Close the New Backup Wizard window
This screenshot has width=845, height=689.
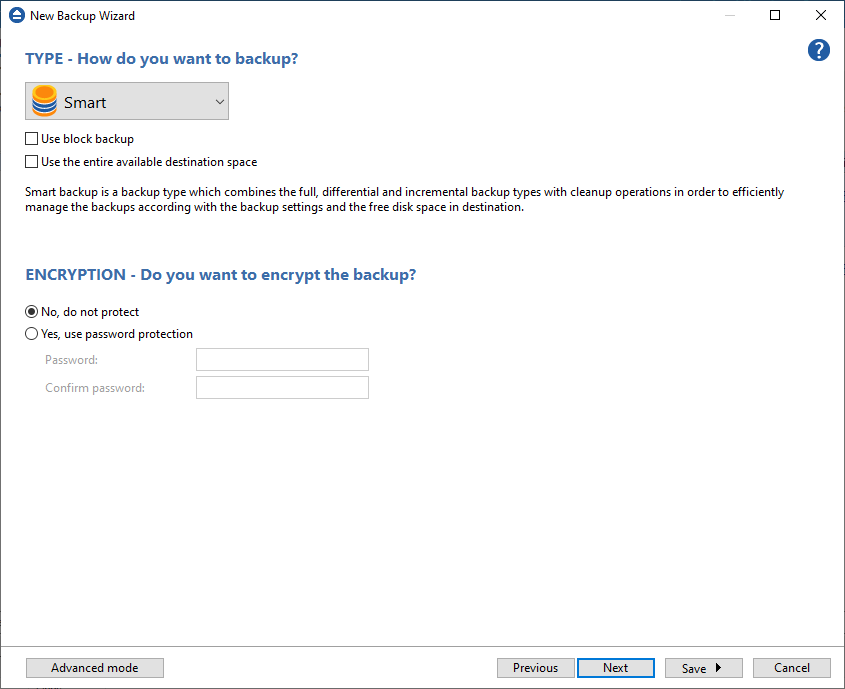pos(820,15)
